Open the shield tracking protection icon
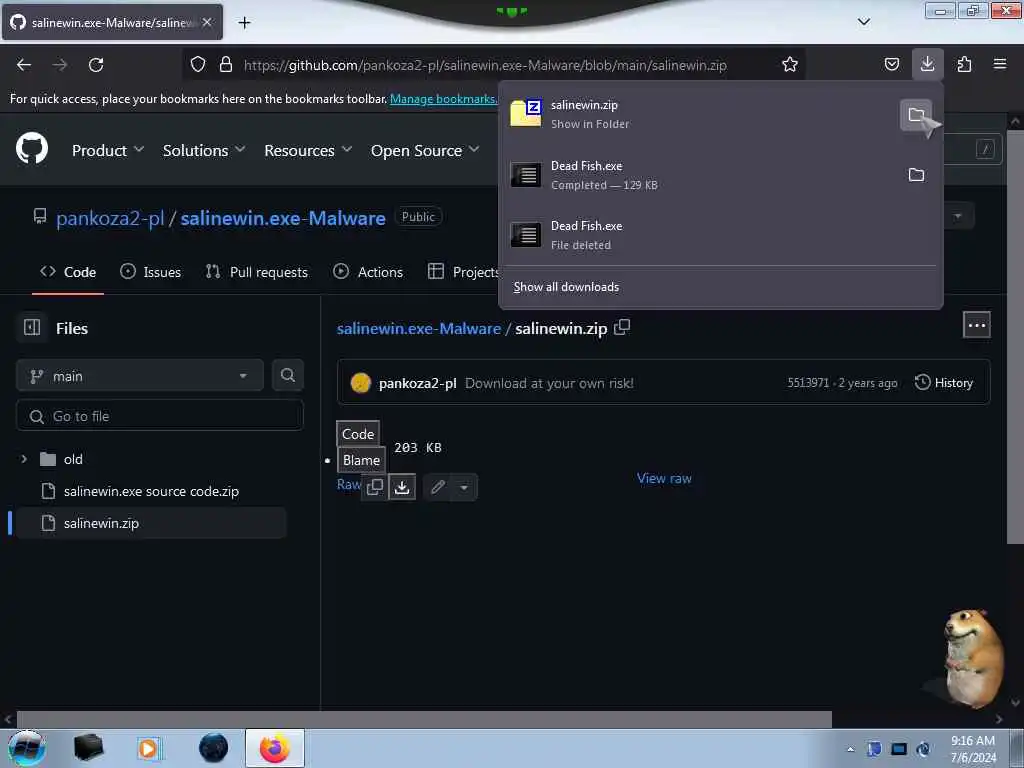The width and height of the screenshot is (1024, 768). 198,64
